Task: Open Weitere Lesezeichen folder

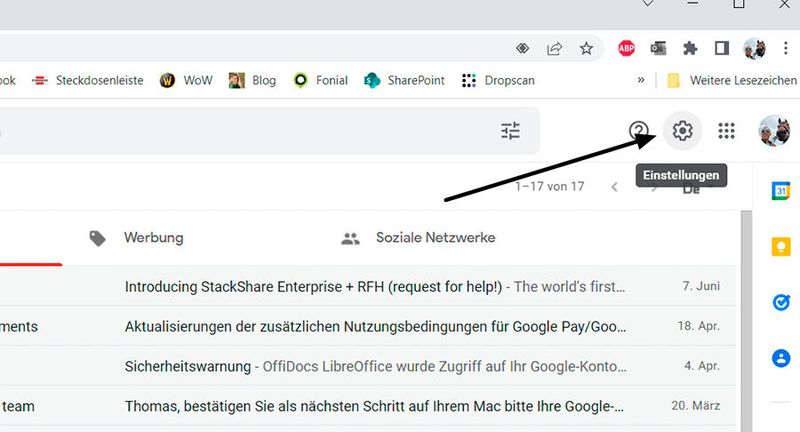Action: tap(732, 80)
